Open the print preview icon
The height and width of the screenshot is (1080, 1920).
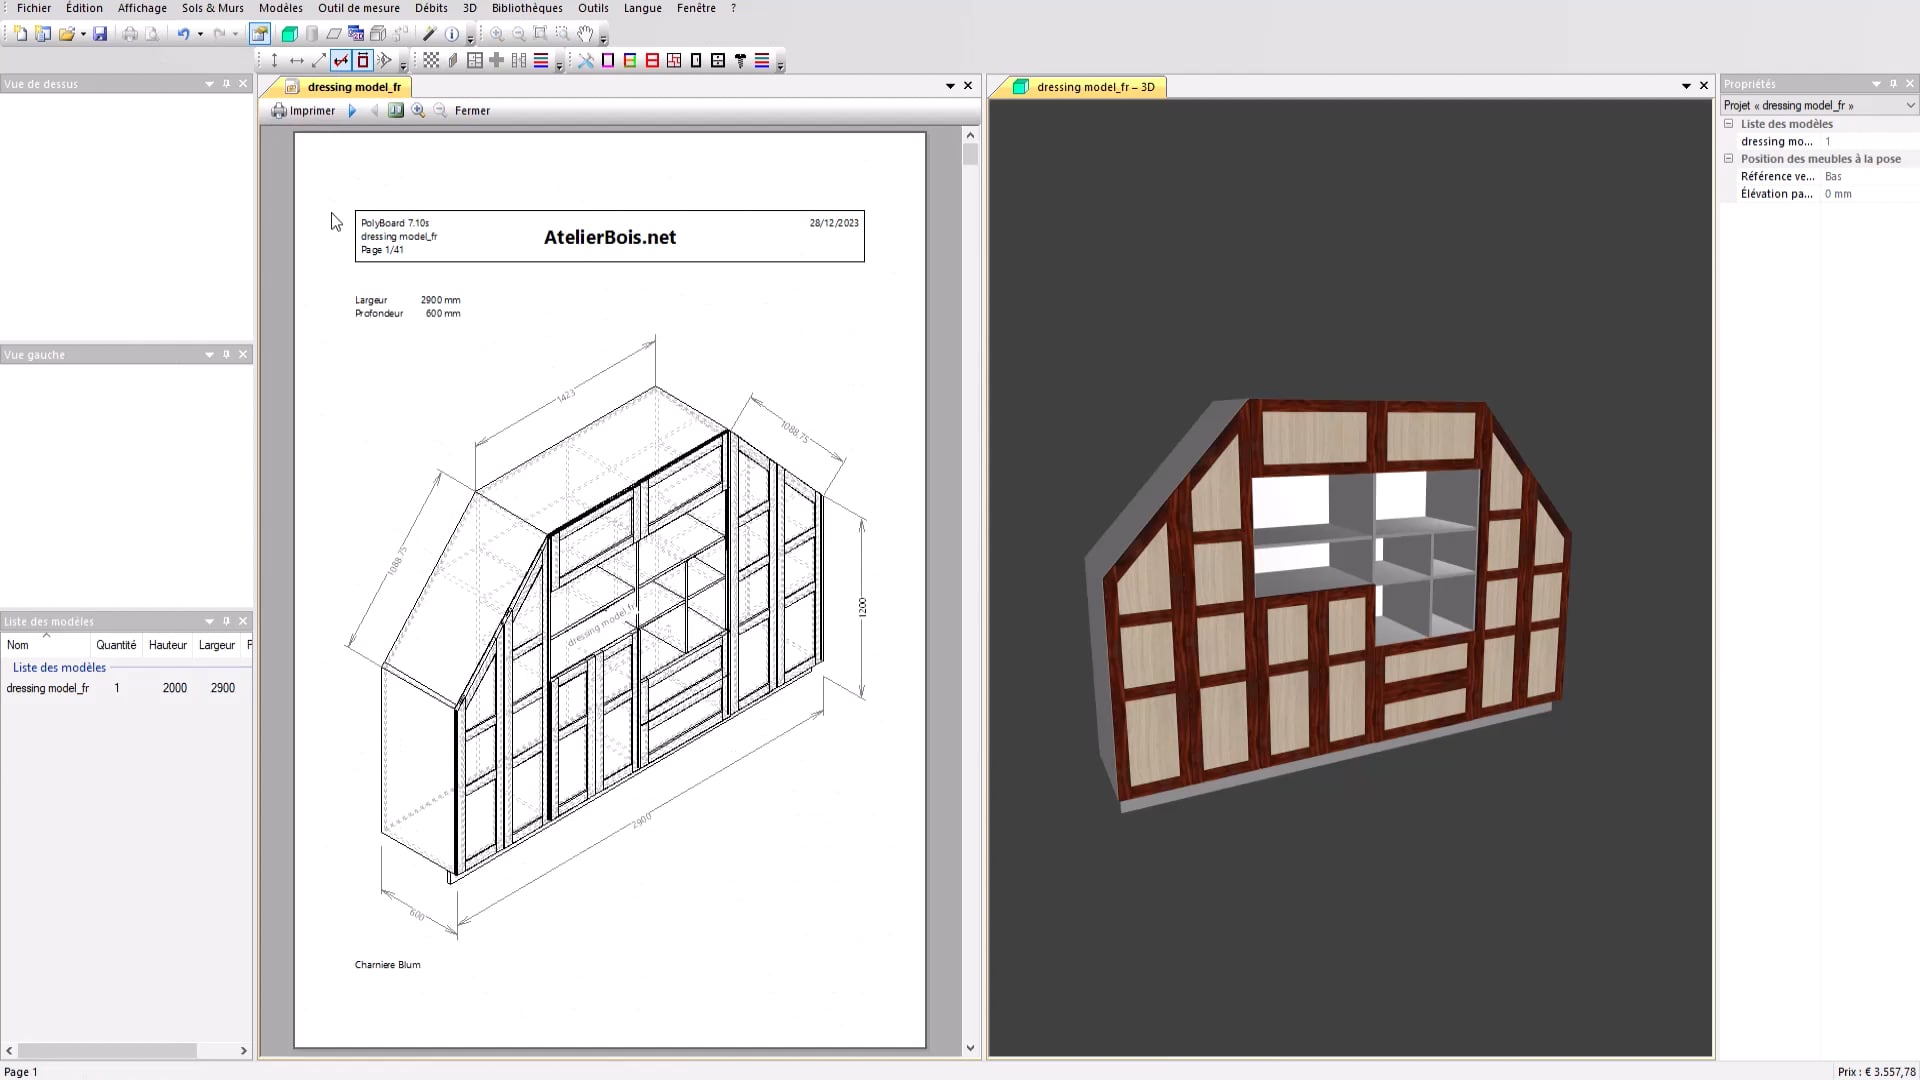(x=151, y=33)
